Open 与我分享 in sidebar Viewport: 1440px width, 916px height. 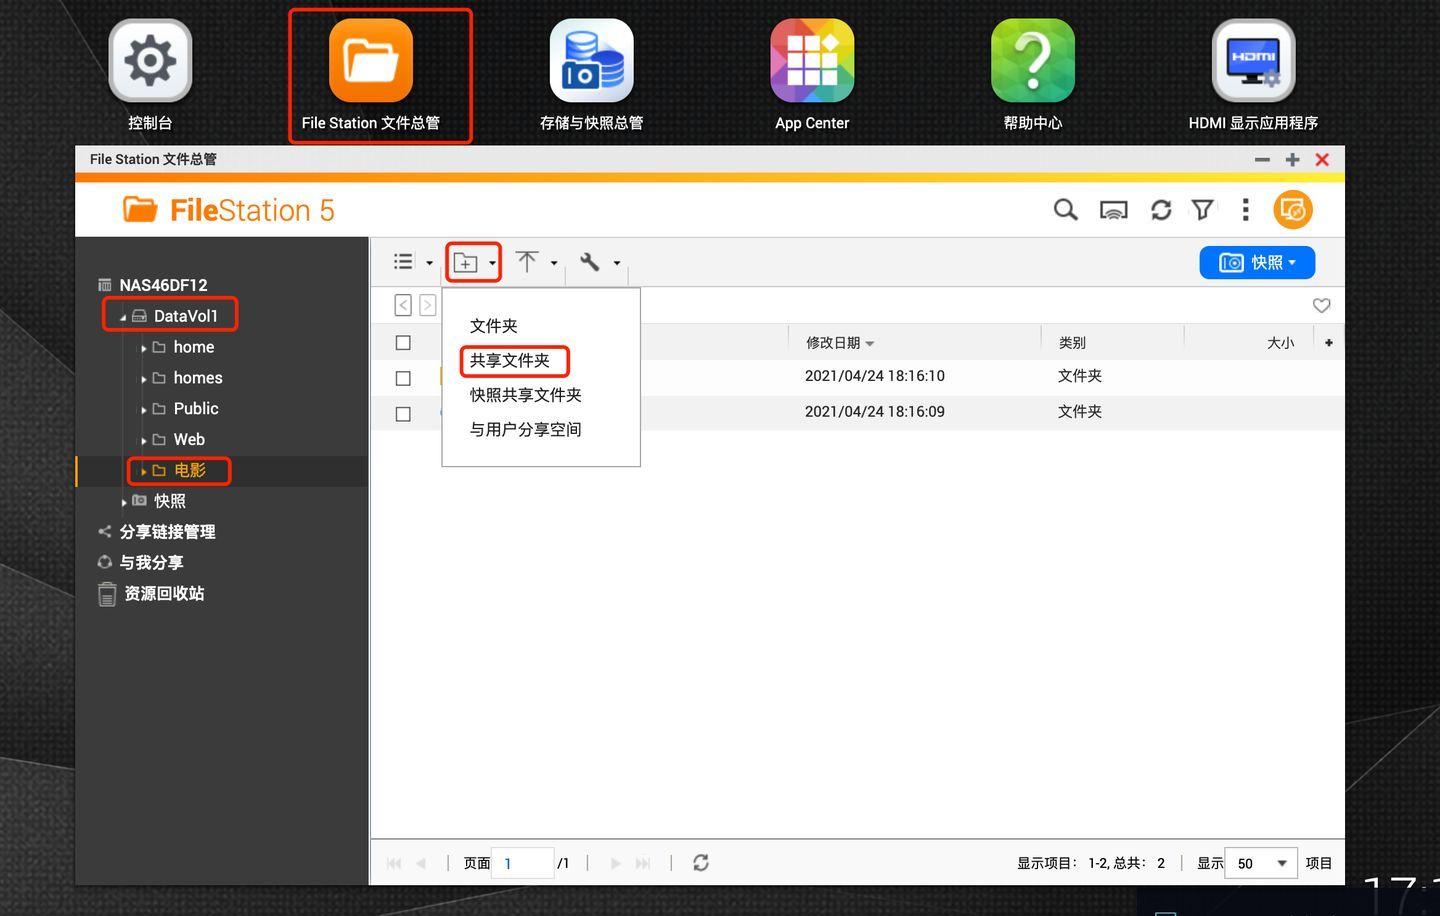coord(152,563)
